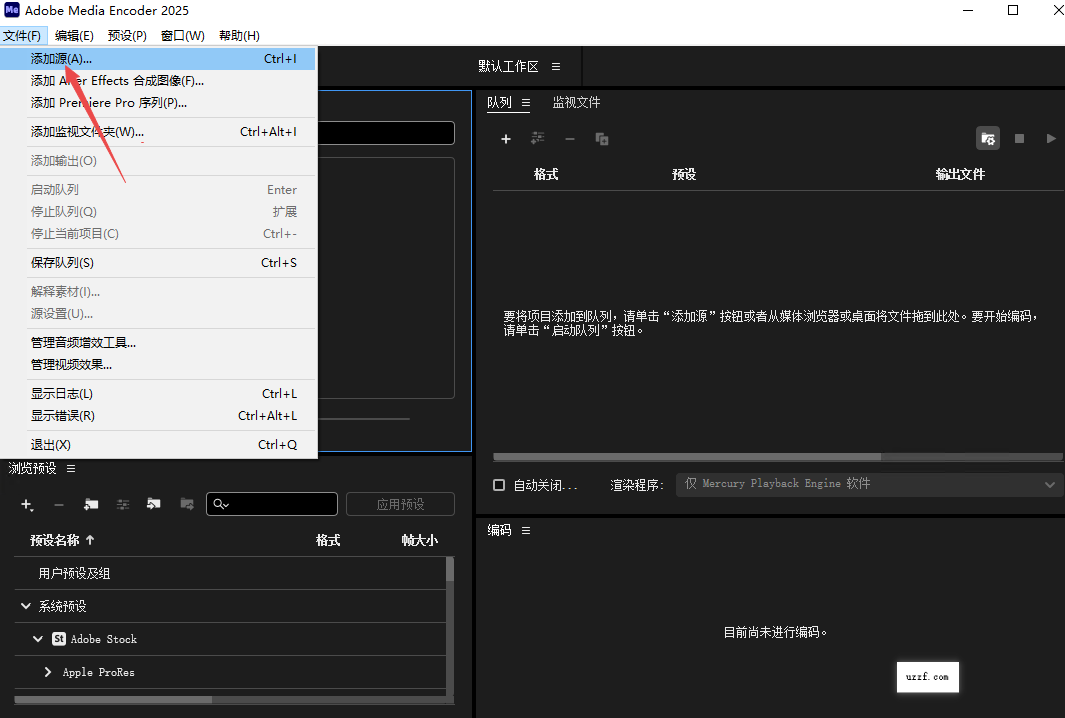This screenshot has height=718, width=1065.
Task: Collapse the 系统预设 tree group
Action: (25, 606)
